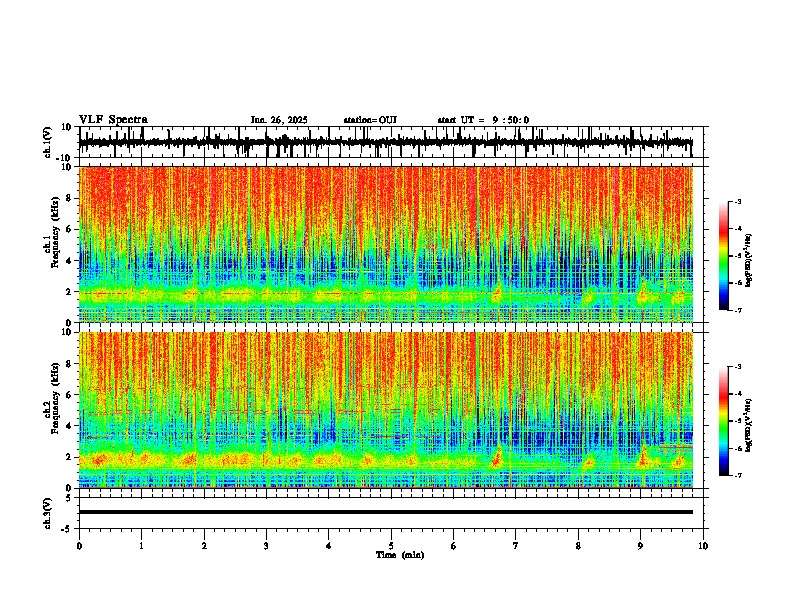This screenshot has width=792, height=612.
Task: Click the time axis tick label '10'
Action: (x=703, y=546)
